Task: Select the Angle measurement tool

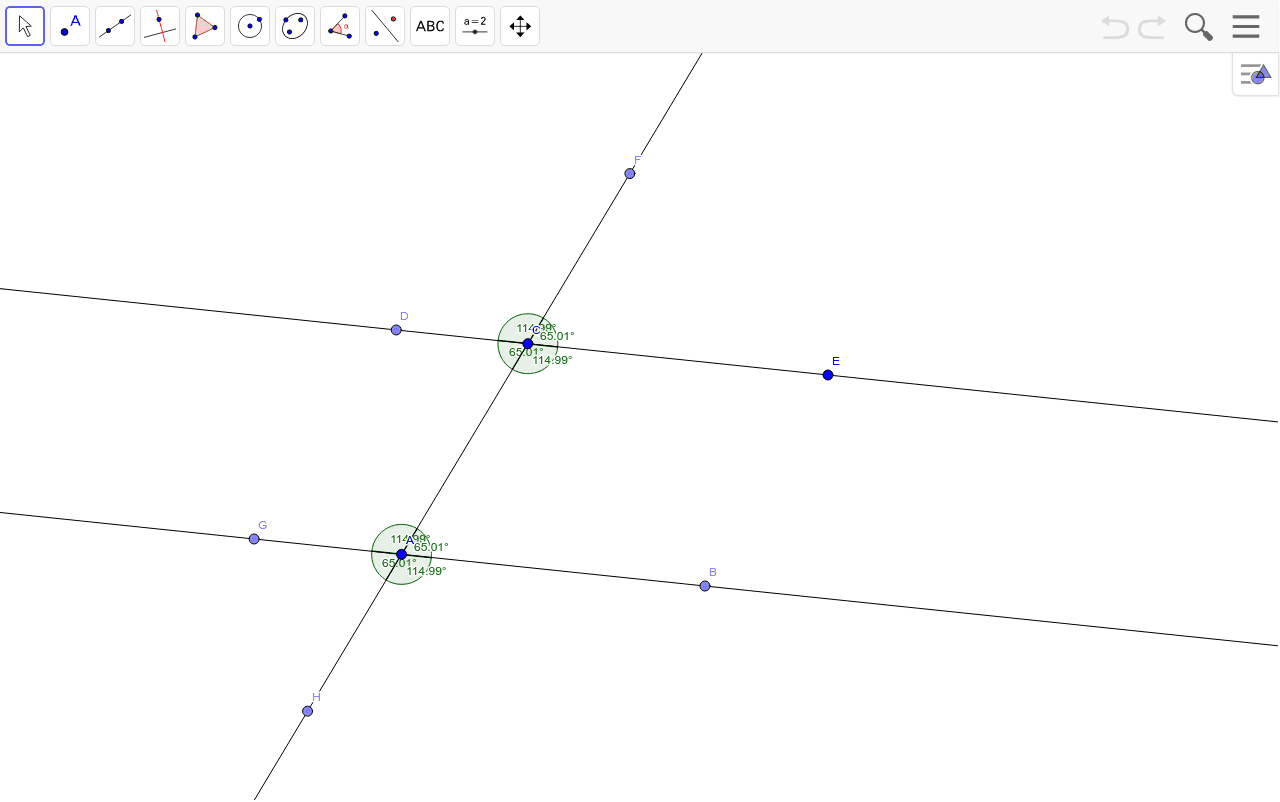Action: (340, 26)
